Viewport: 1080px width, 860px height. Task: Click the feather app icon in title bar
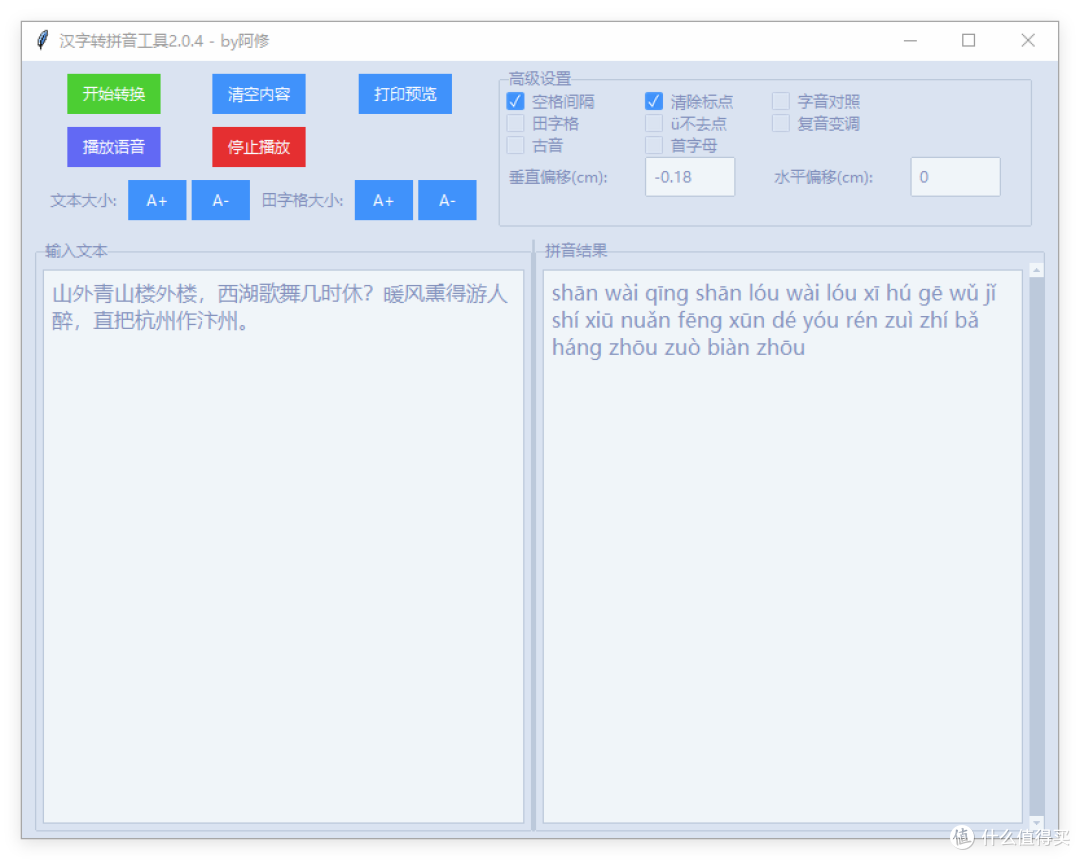43,41
